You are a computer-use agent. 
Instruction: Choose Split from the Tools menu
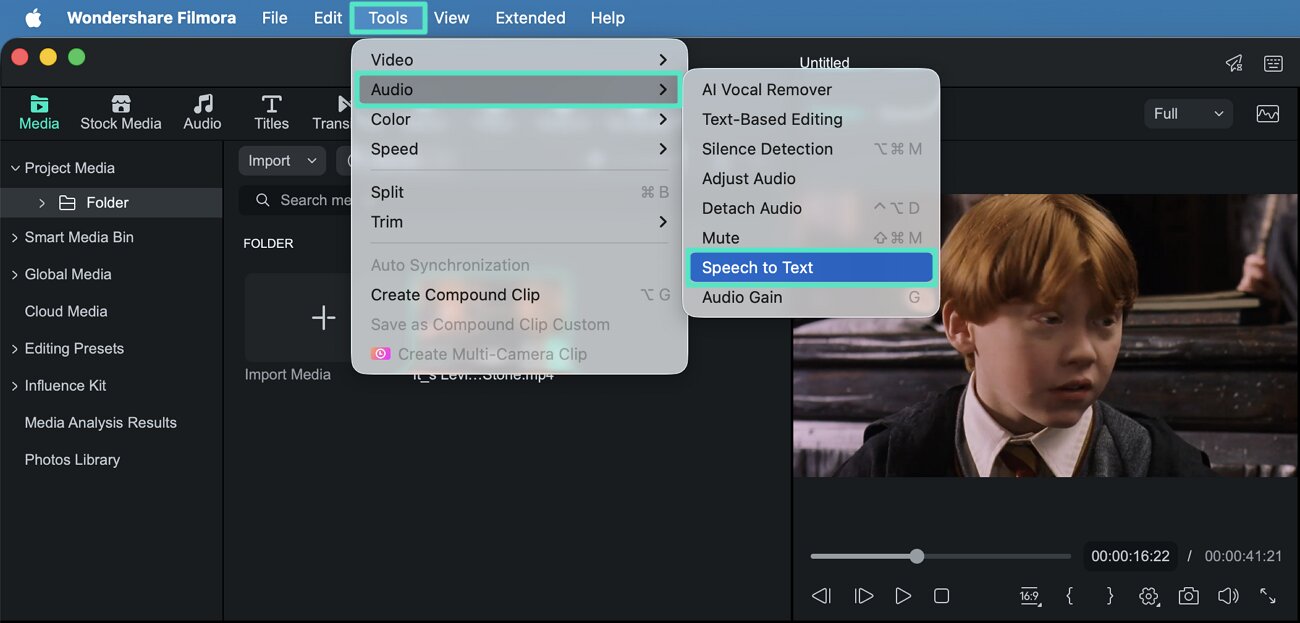tap(519, 192)
